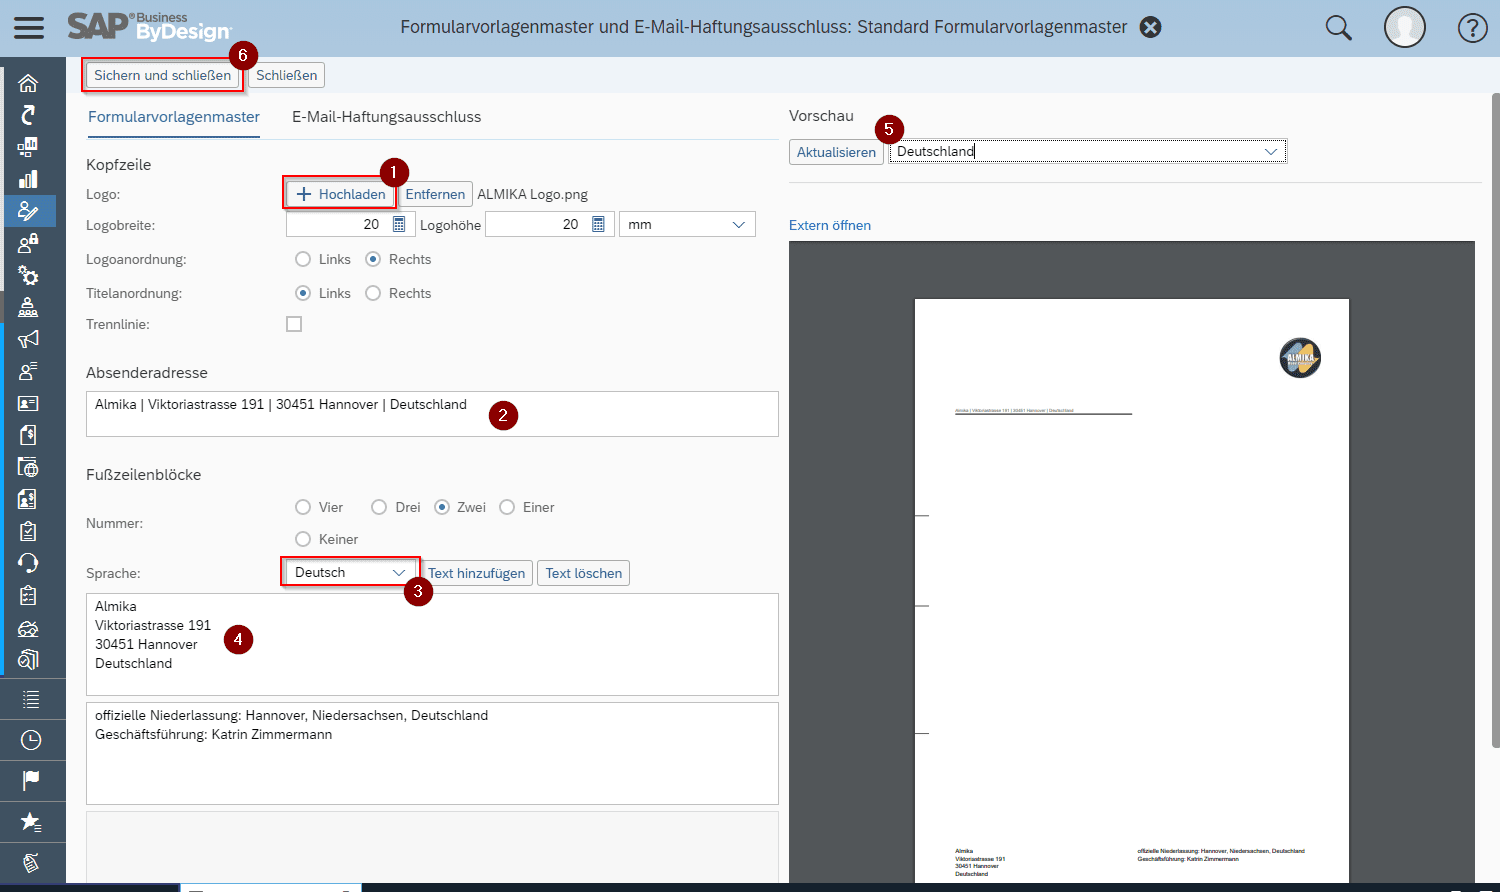The width and height of the screenshot is (1500, 892).
Task: Click Aktualisieren preview button
Action: 836,152
